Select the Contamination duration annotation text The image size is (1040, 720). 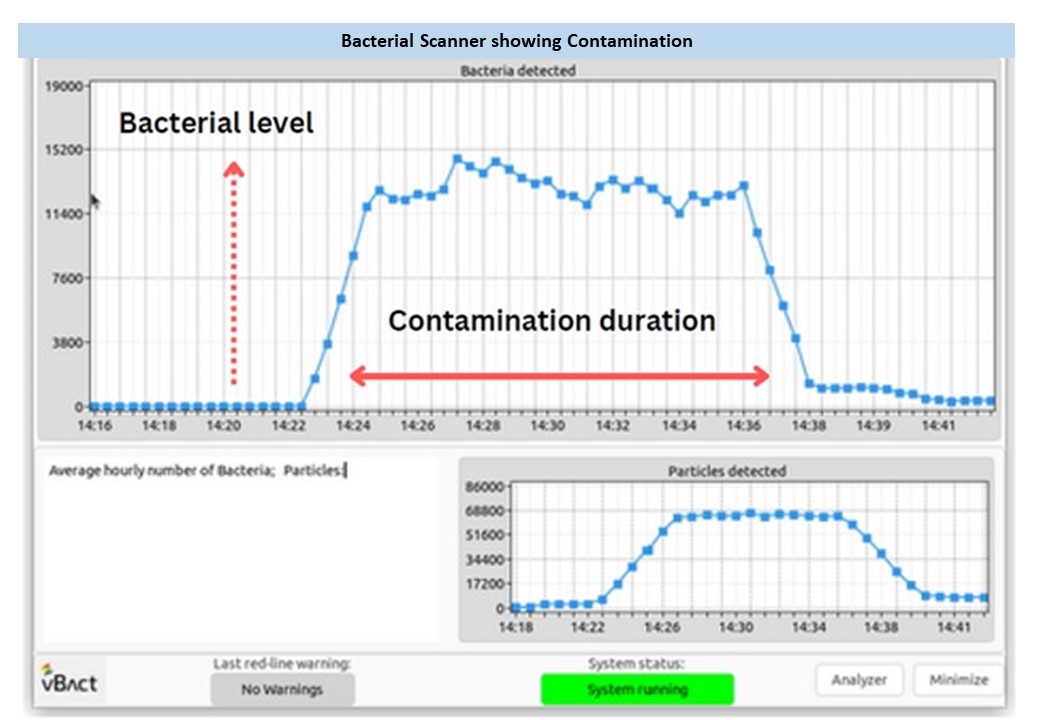click(551, 321)
